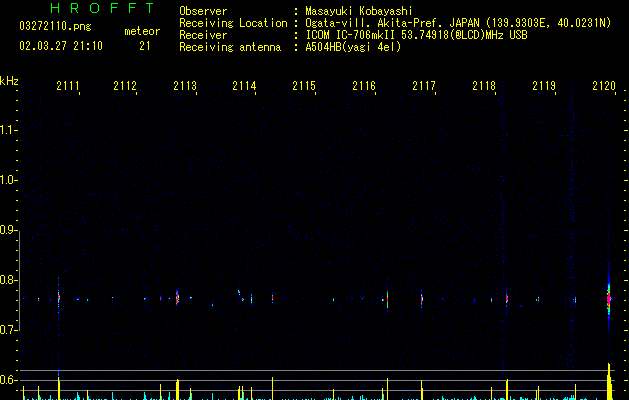
Task: Click the 'Observer' field label
Action: click(x=203, y=11)
